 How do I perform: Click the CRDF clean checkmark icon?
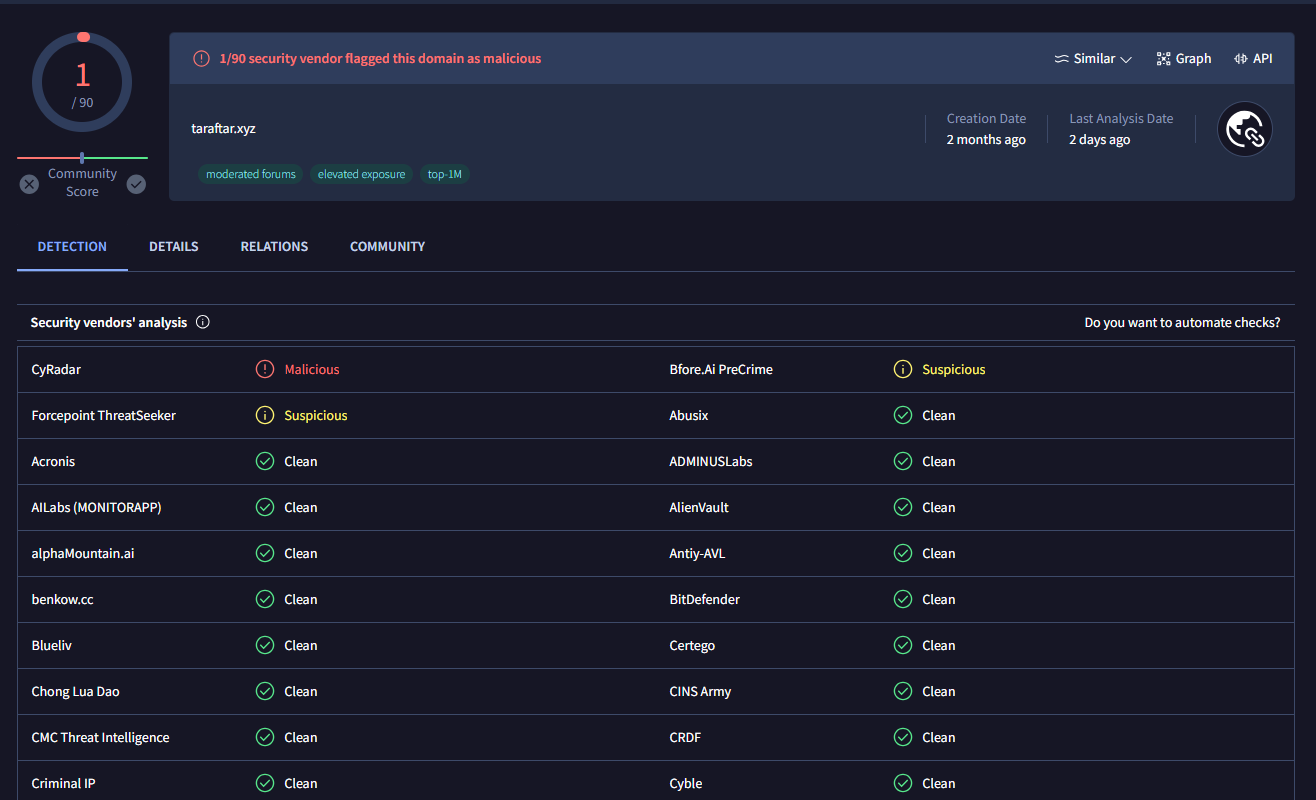[903, 737]
